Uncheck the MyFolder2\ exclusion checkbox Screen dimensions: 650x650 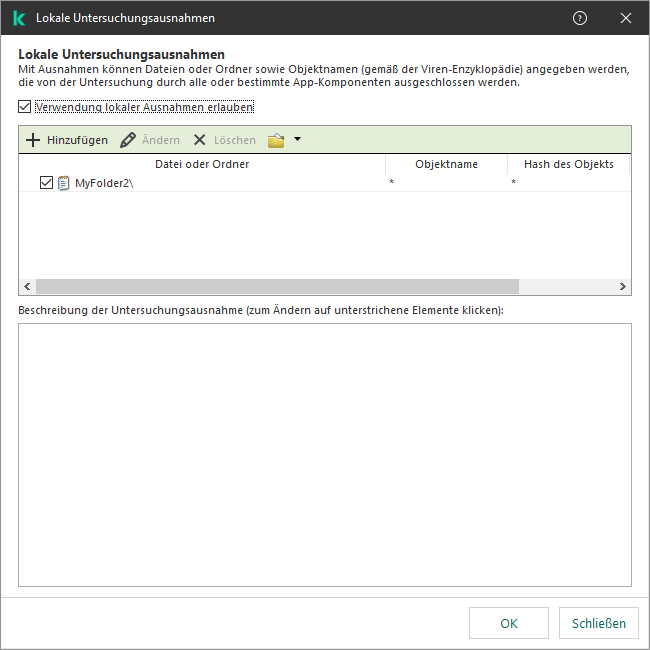pos(46,183)
